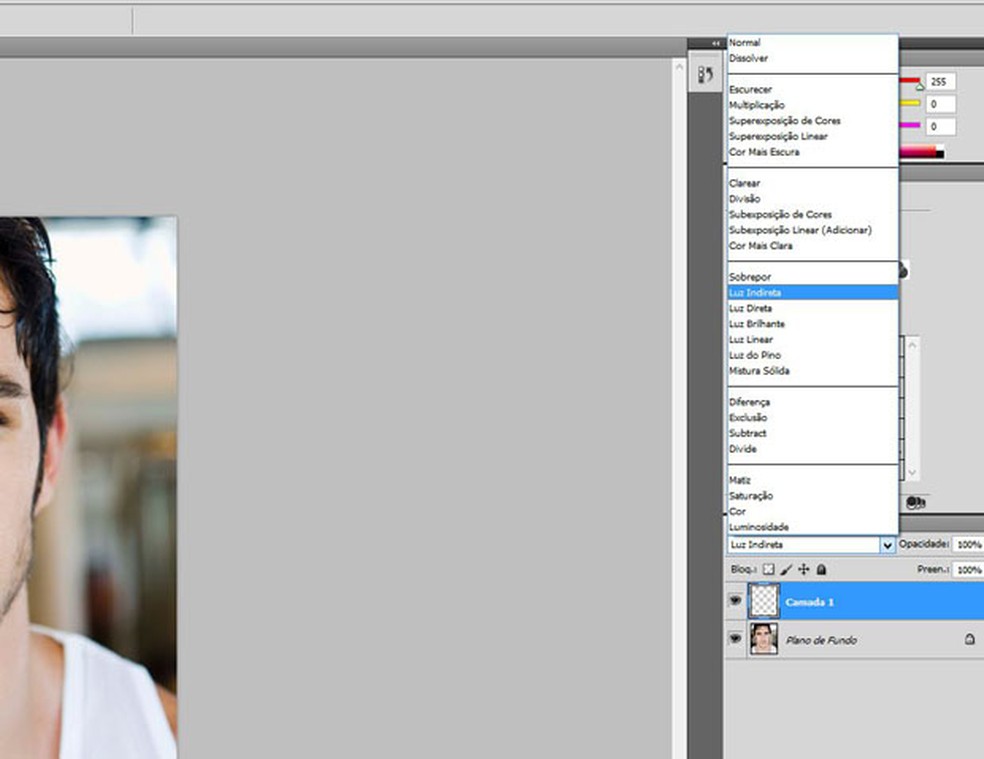Pick Superexposição de Cores mode
Image resolution: width=984 pixels, height=759 pixels.
click(x=813, y=121)
